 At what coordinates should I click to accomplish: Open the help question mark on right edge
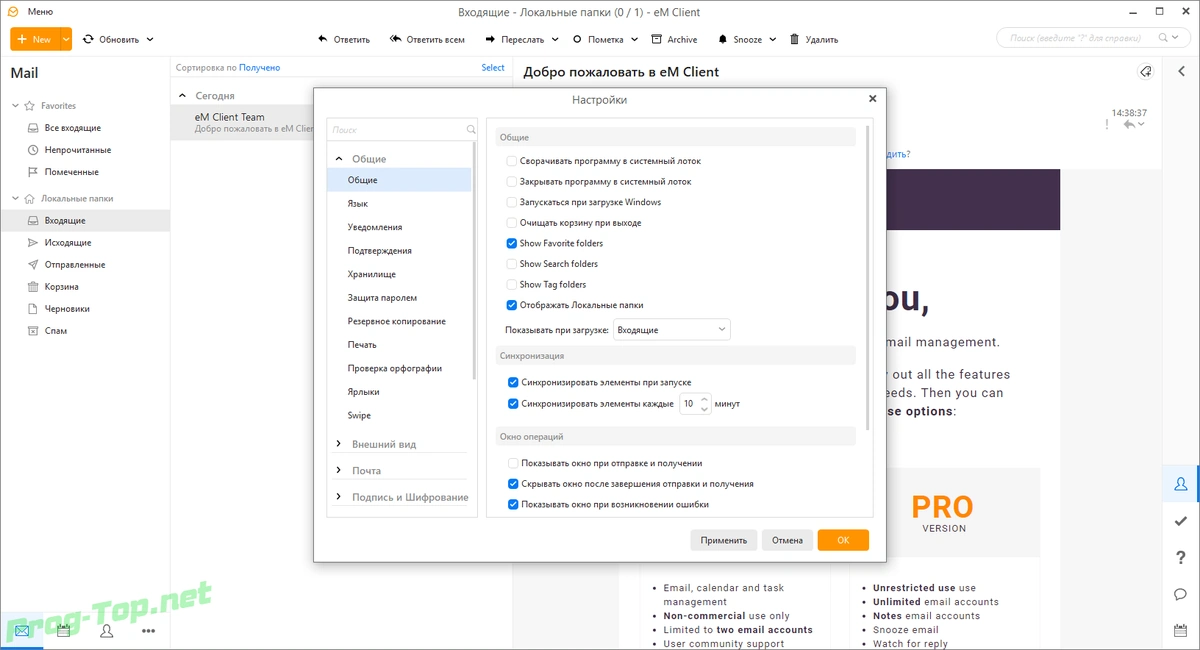pyautogui.click(x=1181, y=557)
